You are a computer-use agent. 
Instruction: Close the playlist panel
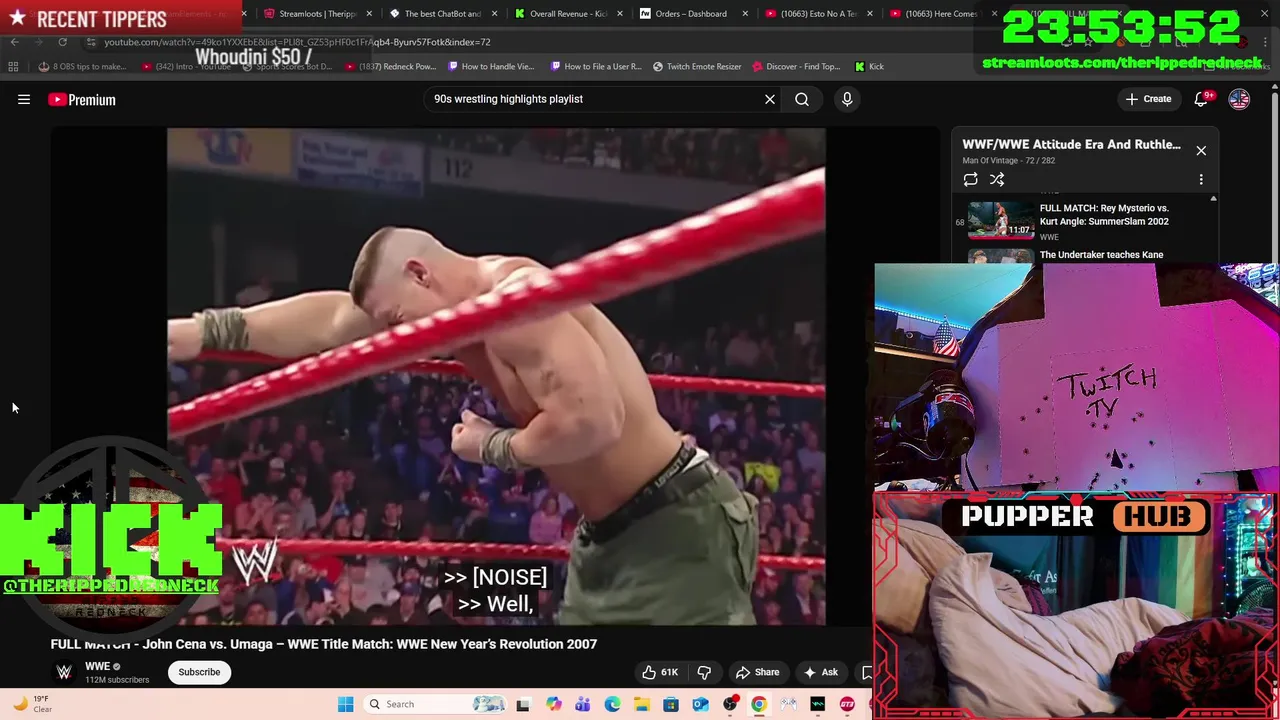click(1201, 150)
